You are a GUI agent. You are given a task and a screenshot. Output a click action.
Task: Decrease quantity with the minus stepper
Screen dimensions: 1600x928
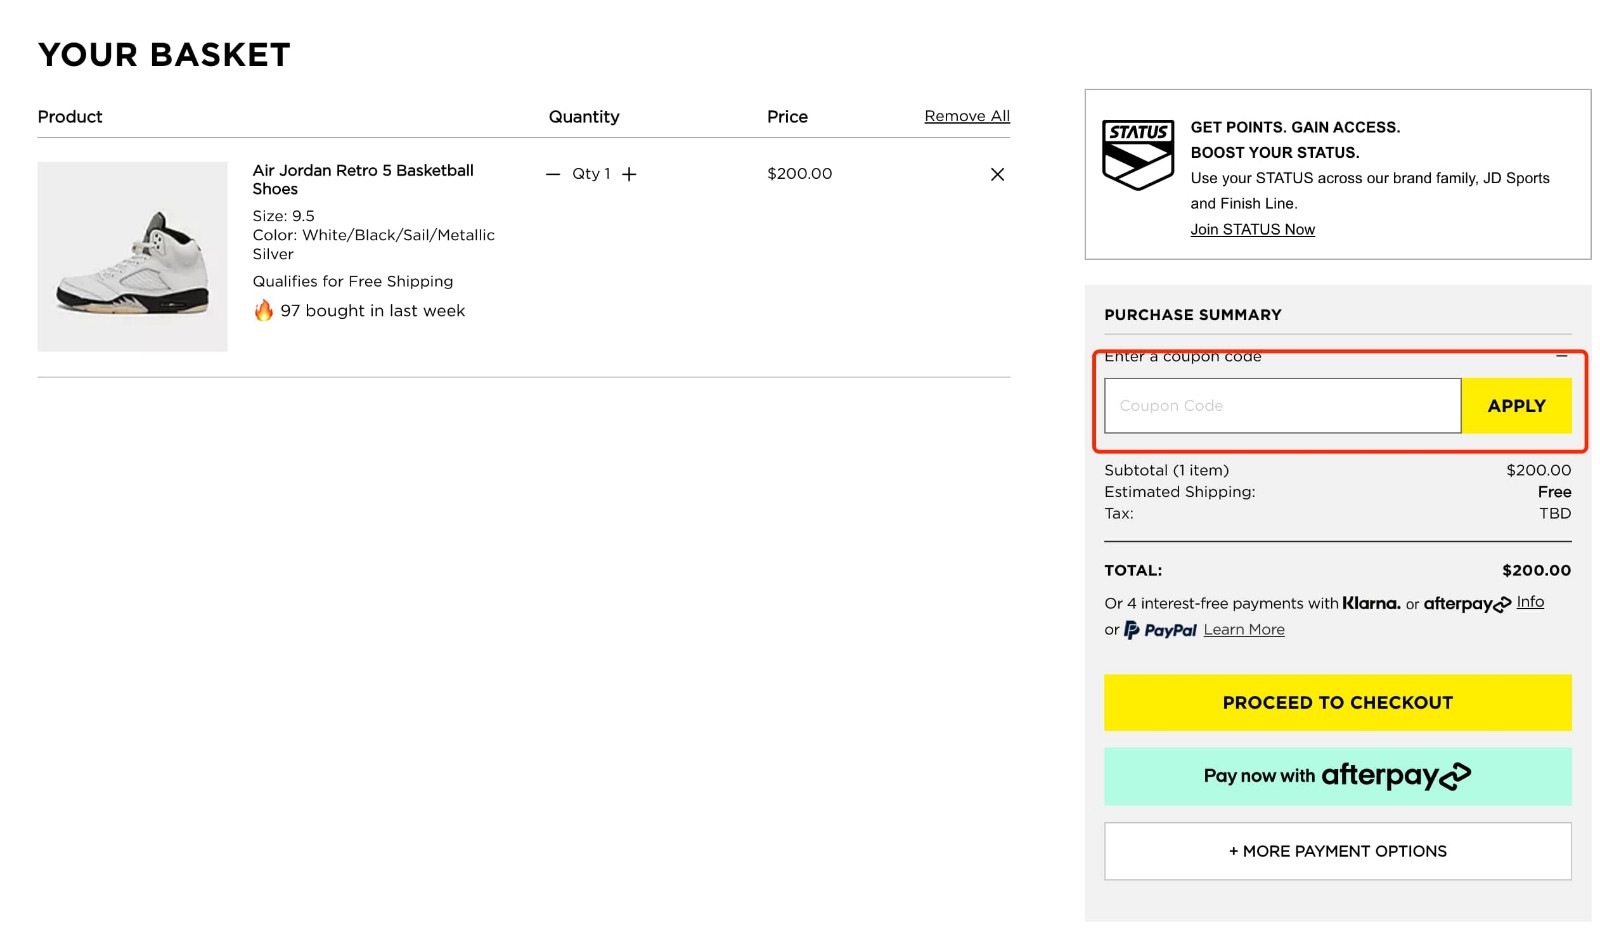tap(551, 173)
